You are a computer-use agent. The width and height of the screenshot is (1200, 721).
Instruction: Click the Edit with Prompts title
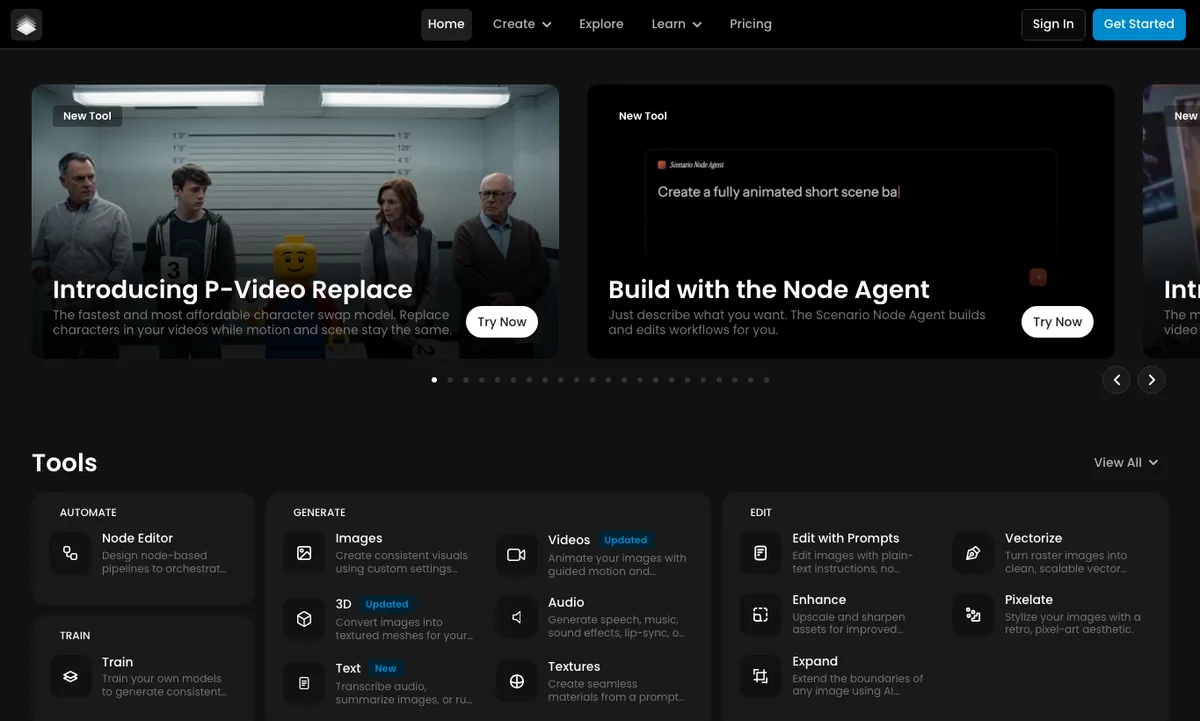[x=846, y=538]
